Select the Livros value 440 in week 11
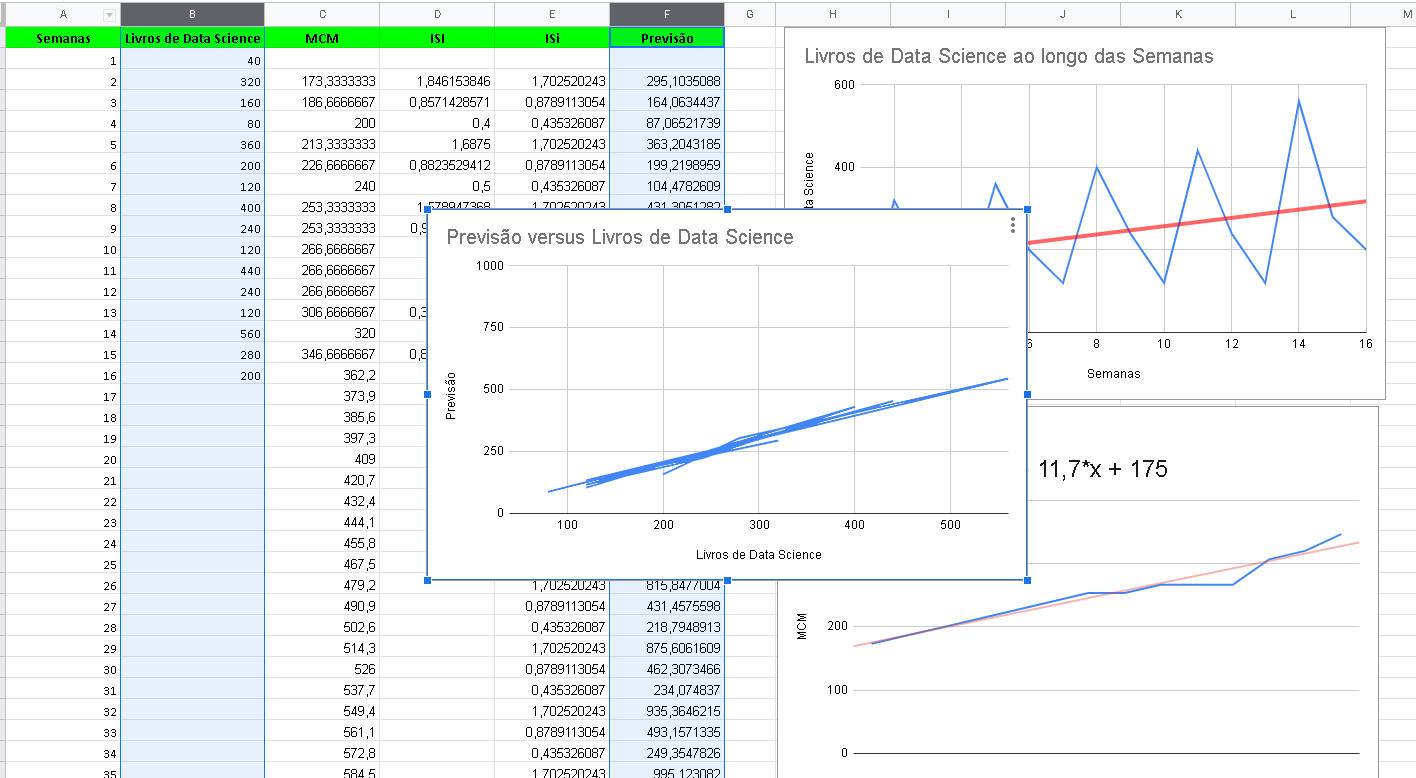The image size is (1416, 778). click(192, 270)
